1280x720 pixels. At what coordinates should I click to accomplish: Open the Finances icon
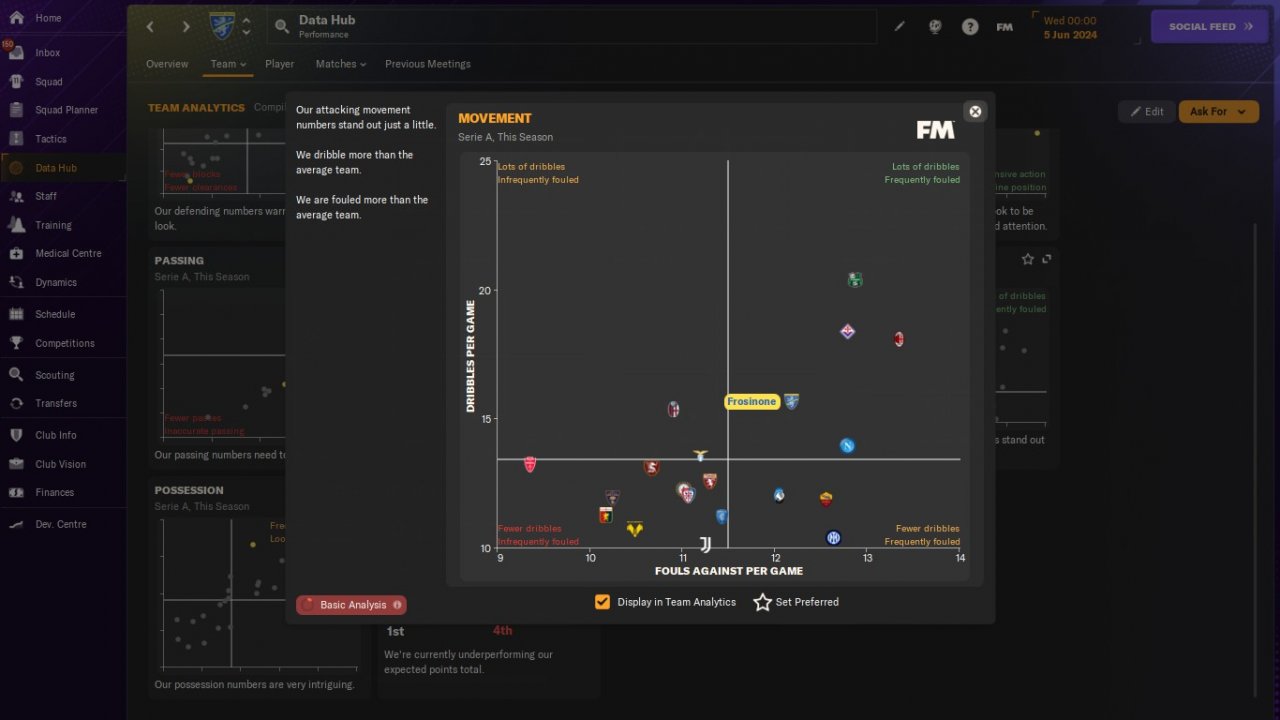[x=16, y=492]
